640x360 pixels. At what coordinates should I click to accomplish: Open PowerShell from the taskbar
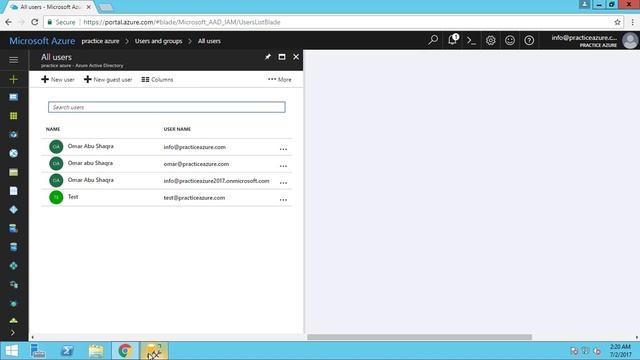[67, 351]
